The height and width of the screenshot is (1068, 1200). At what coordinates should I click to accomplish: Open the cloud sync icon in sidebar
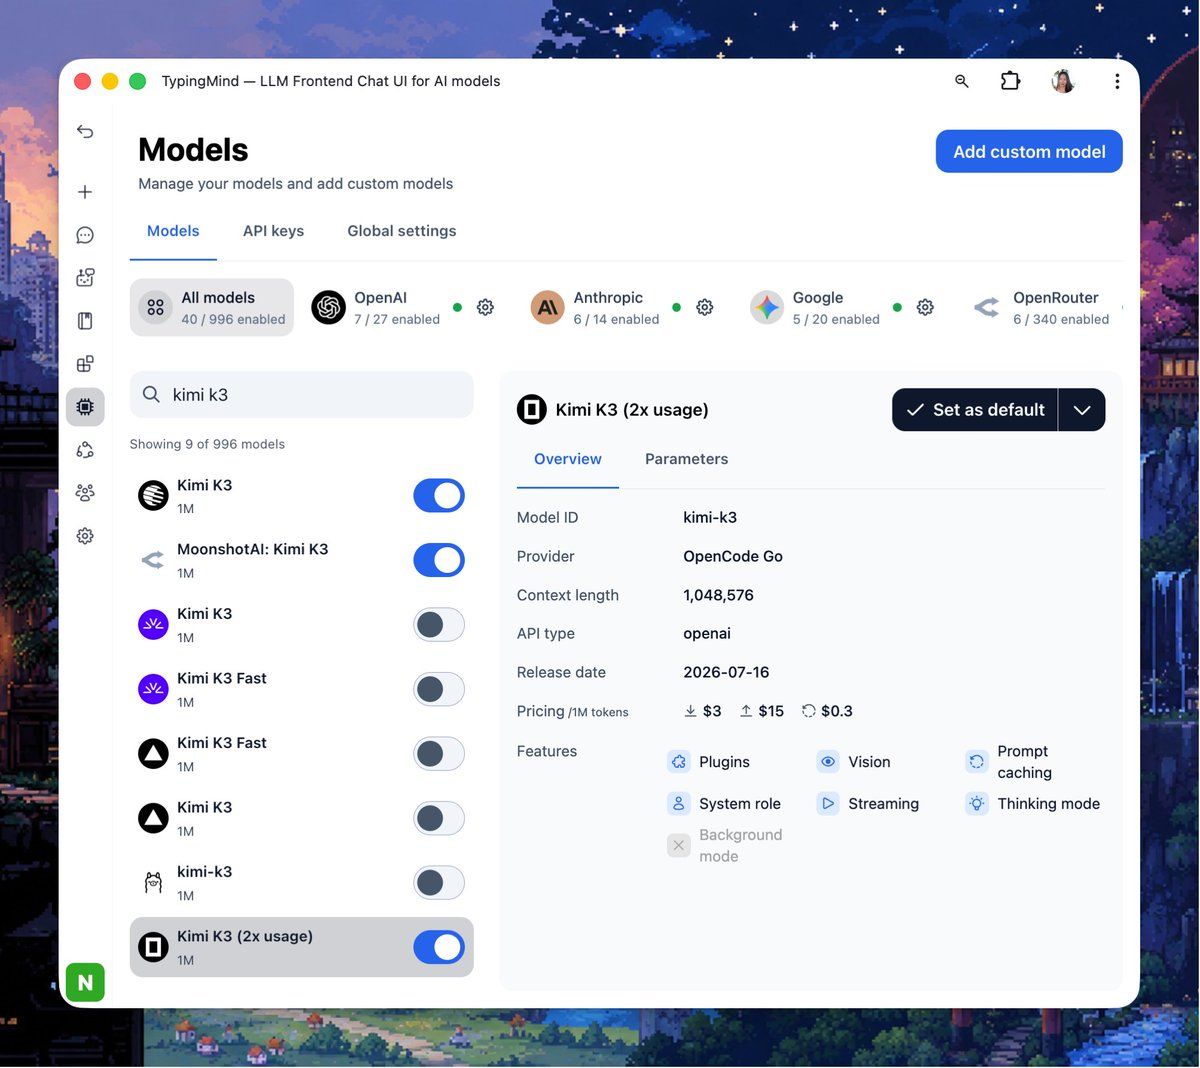click(x=85, y=450)
